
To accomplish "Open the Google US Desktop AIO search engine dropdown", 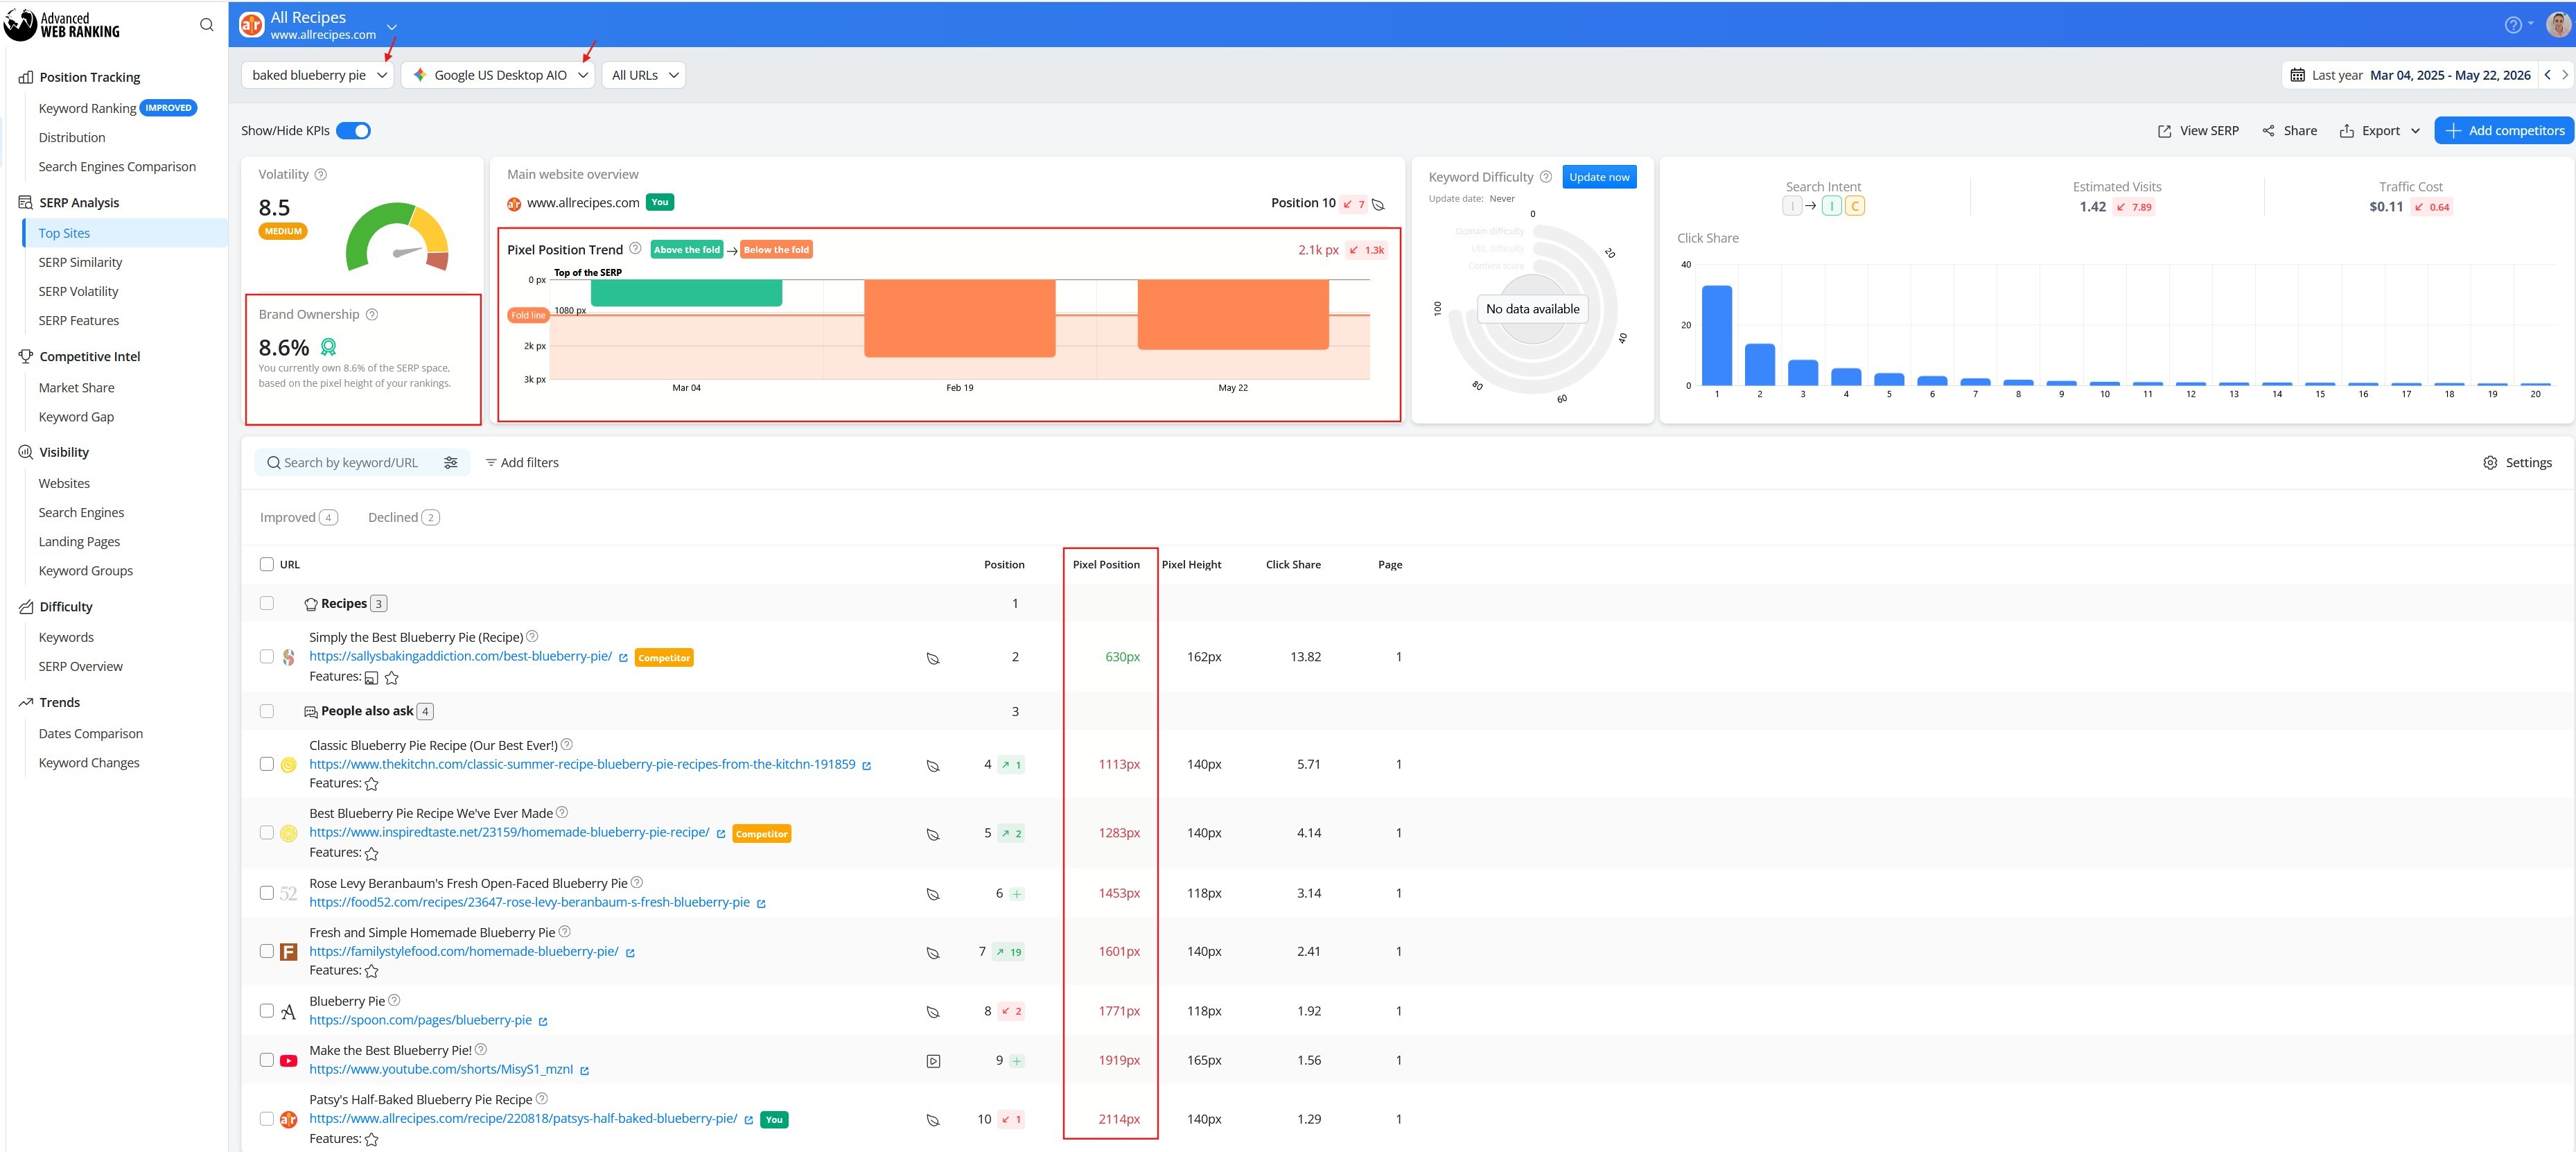I will (498, 75).
